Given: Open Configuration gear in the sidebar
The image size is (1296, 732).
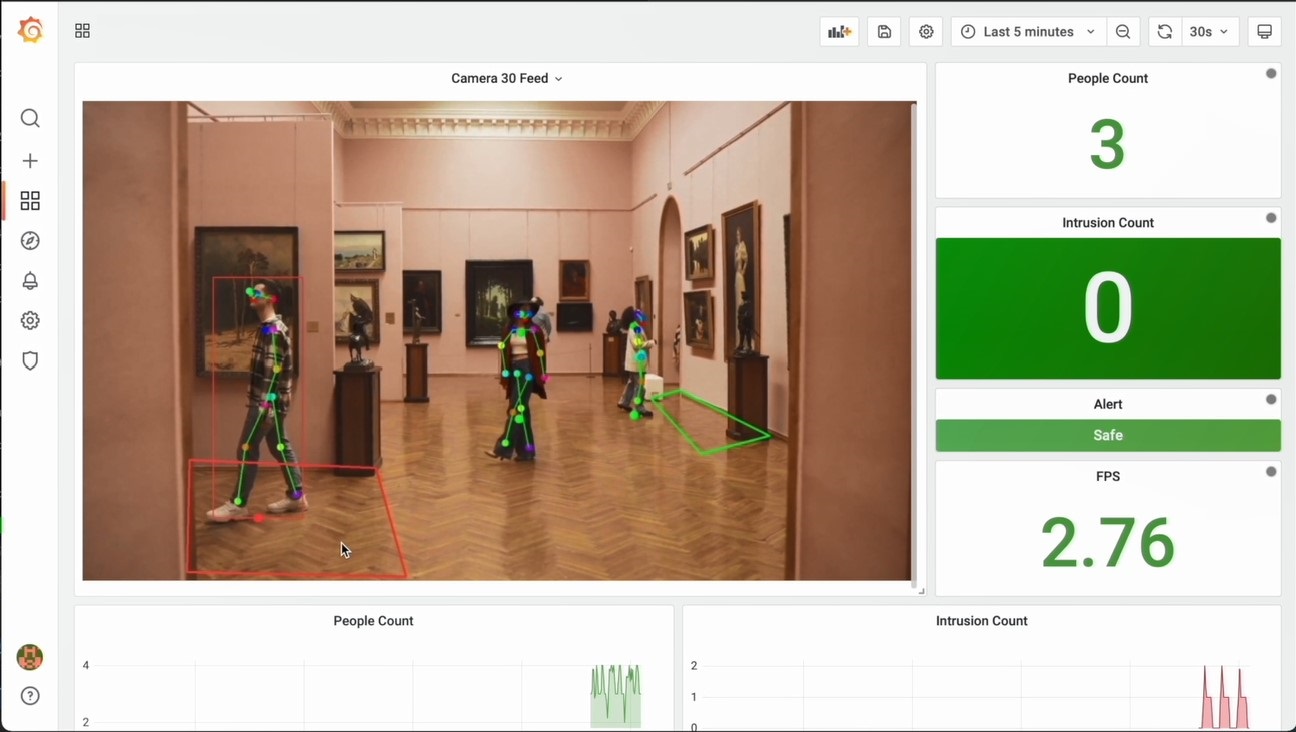Looking at the screenshot, I should click(x=30, y=321).
